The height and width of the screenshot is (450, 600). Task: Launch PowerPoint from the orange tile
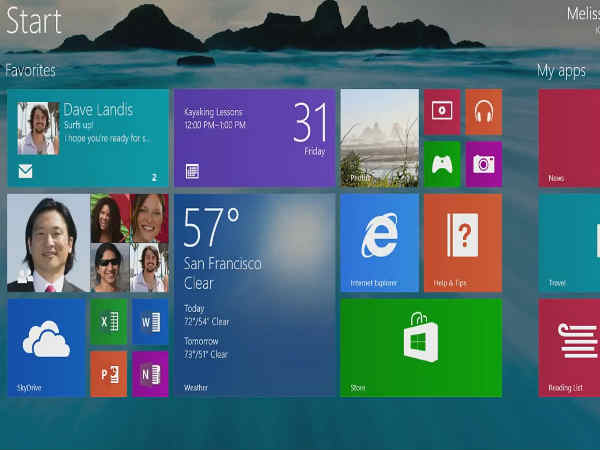[108, 373]
